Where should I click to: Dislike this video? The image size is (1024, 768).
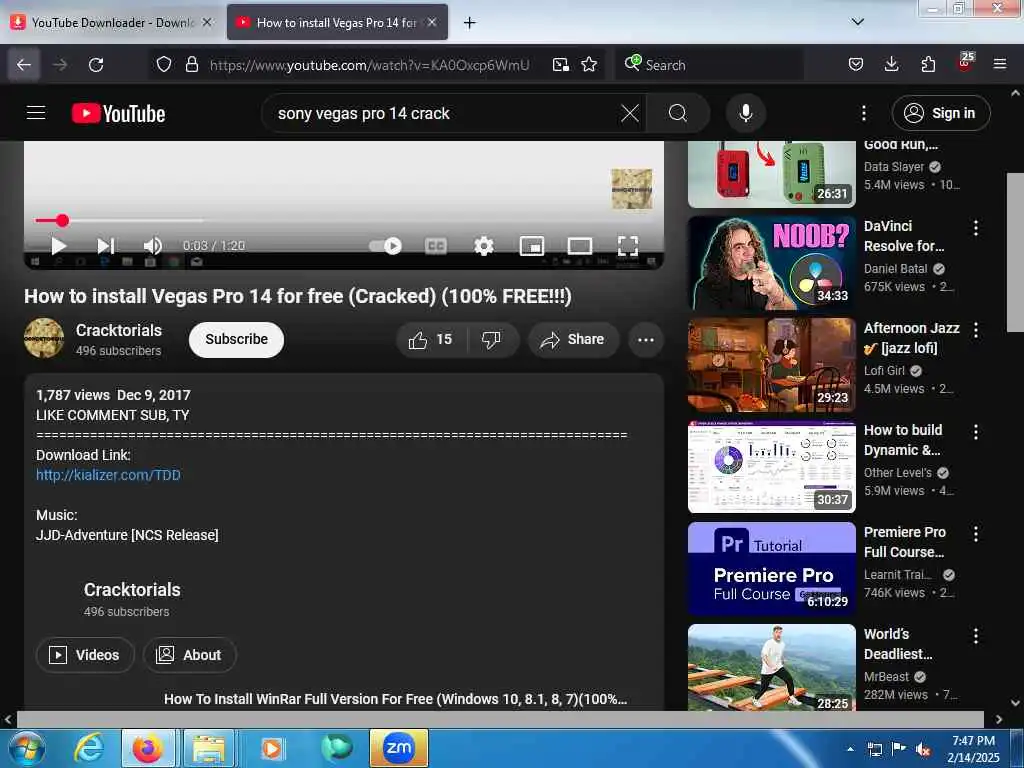pyautogui.click(x=491, y=340)
